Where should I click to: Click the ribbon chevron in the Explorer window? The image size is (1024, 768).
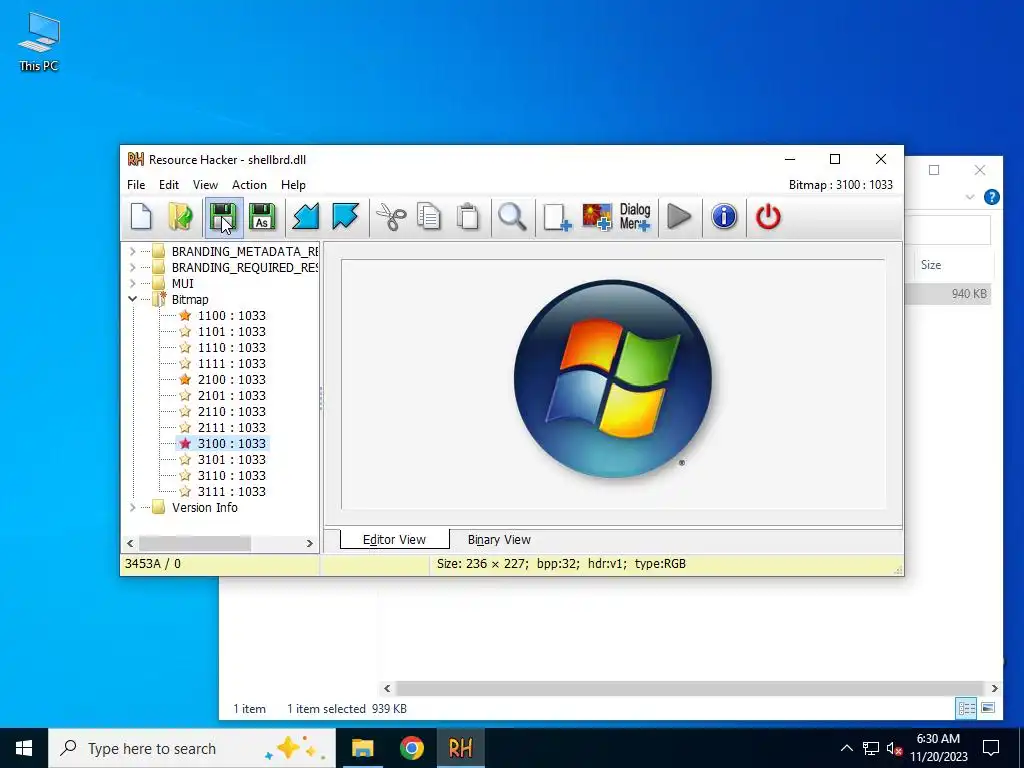pos(970,197)
